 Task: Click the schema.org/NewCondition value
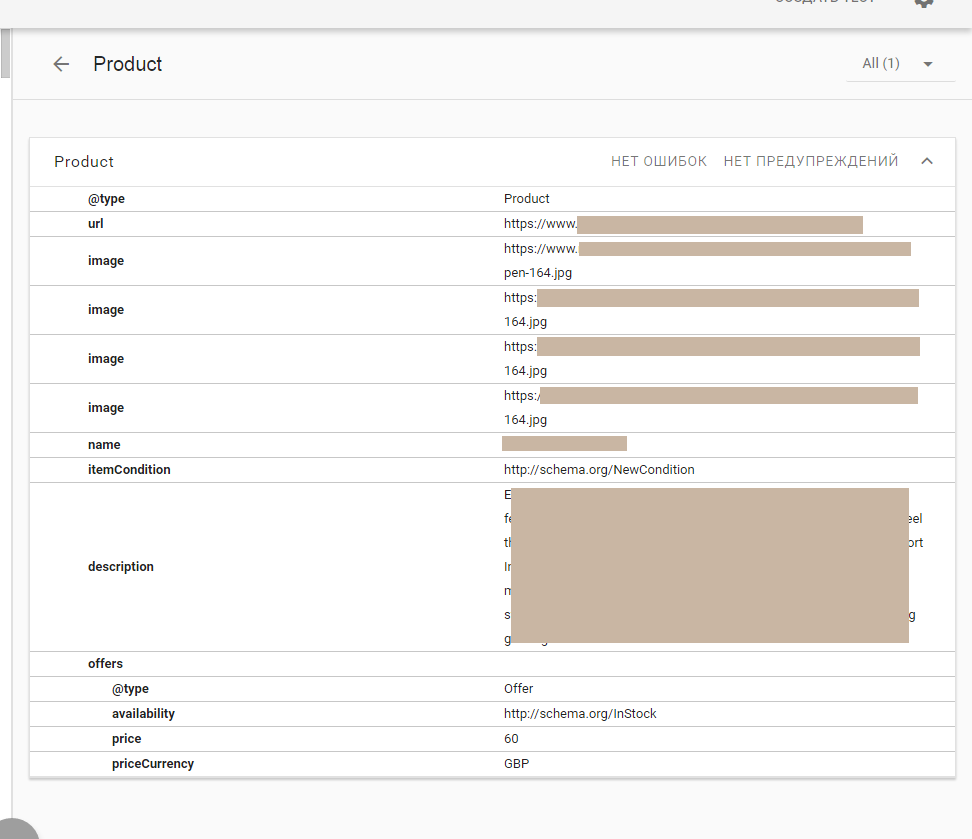(x=599, y=470)
